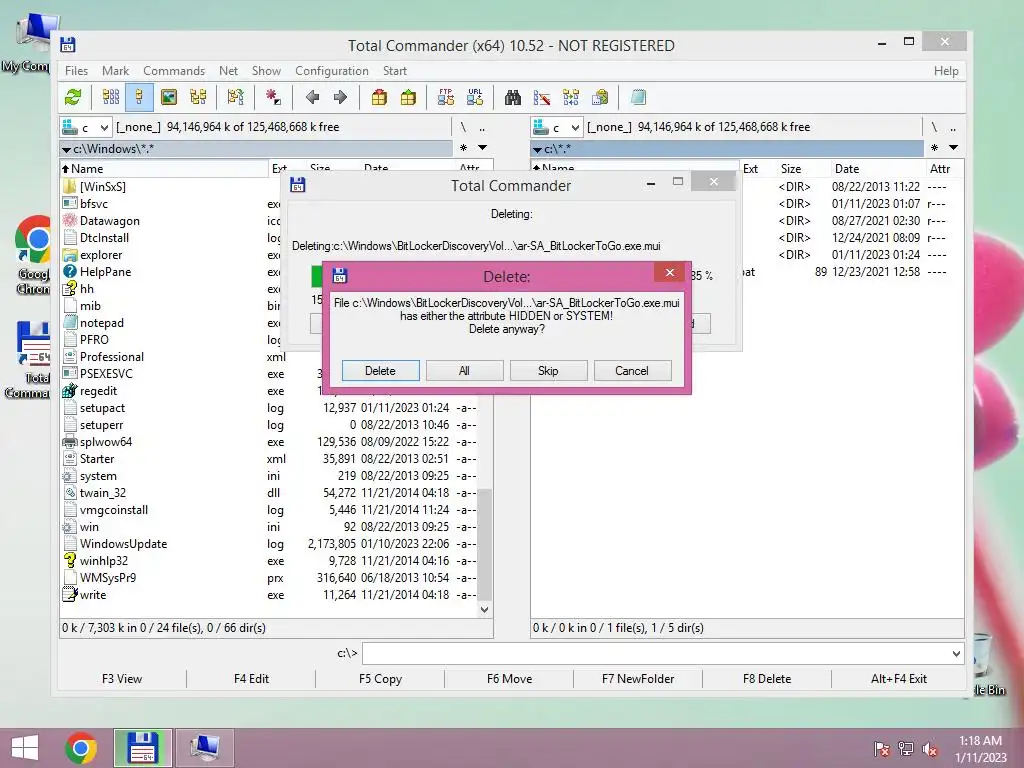The image size is (1024, 768).
Task: Open the Configuration menu
Action: [332, 71]
